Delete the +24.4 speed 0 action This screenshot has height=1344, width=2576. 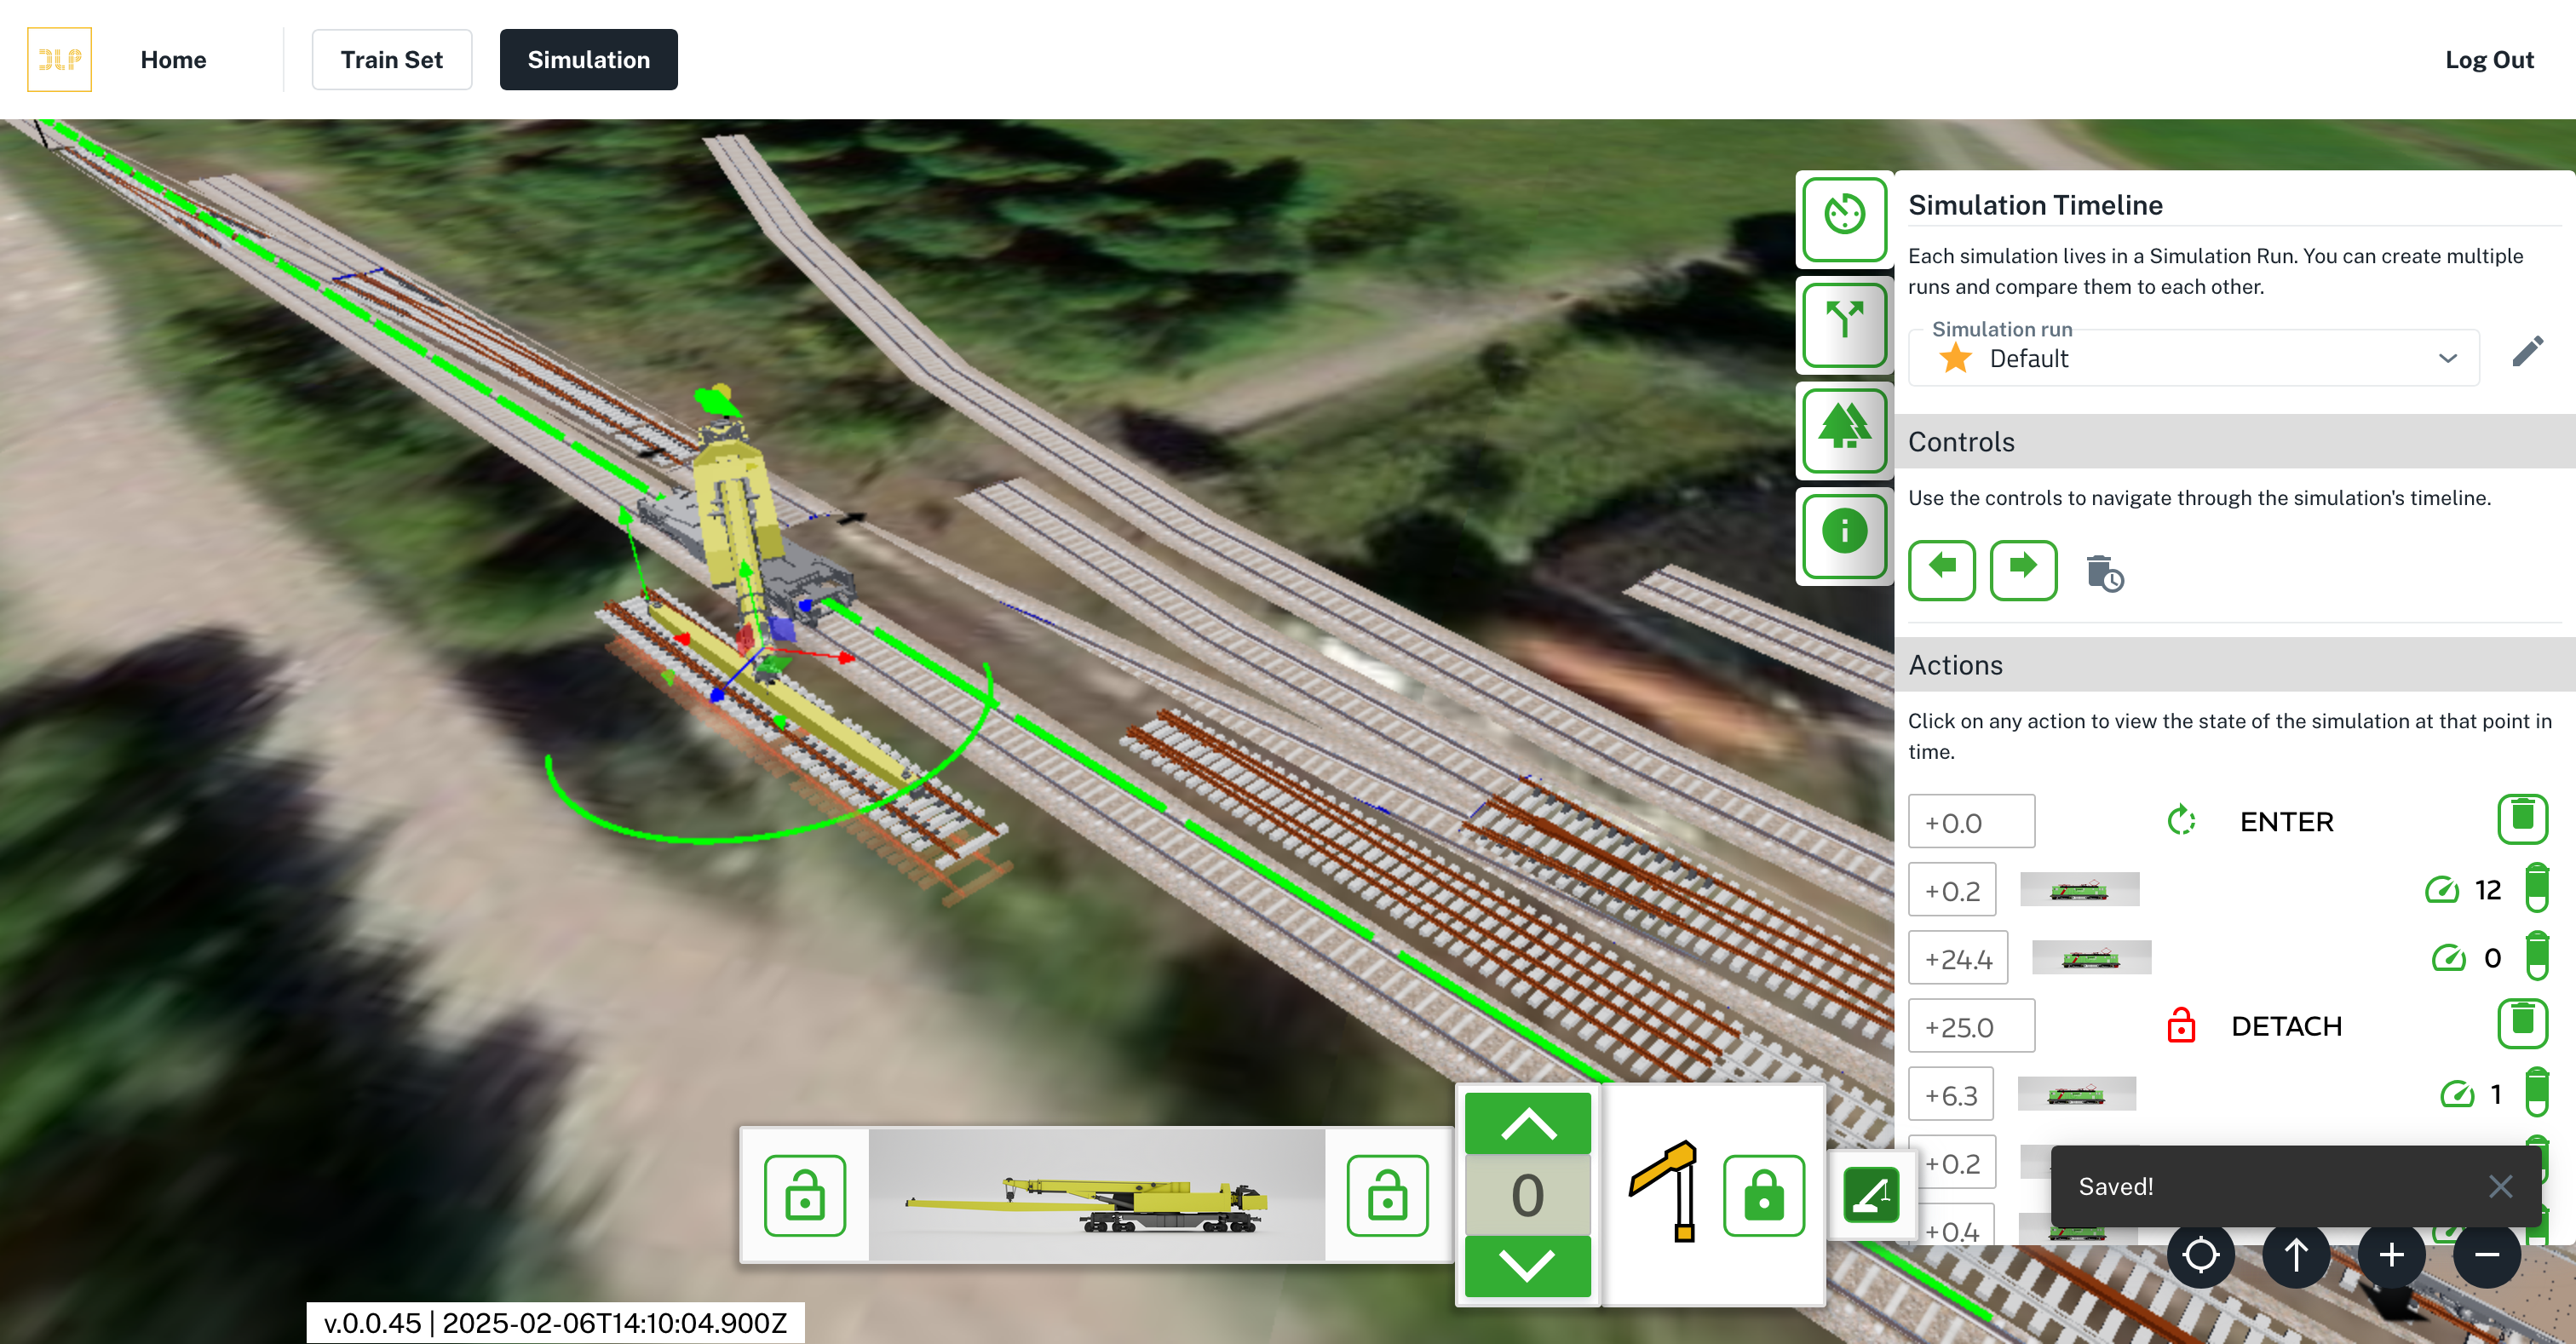2535,955
